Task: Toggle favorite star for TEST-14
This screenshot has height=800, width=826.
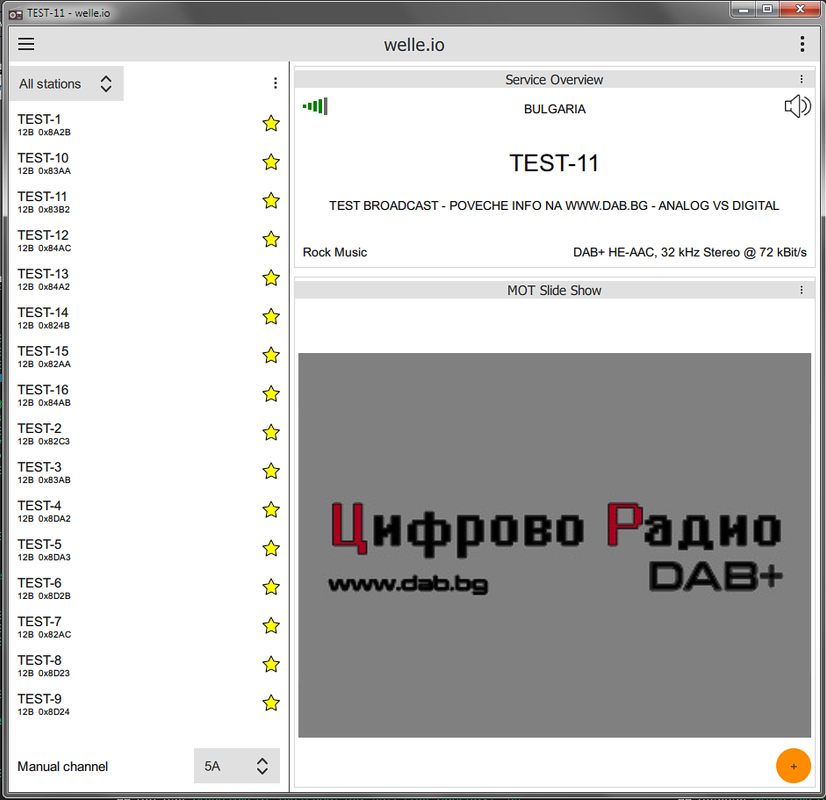Action: coord(271,317)
